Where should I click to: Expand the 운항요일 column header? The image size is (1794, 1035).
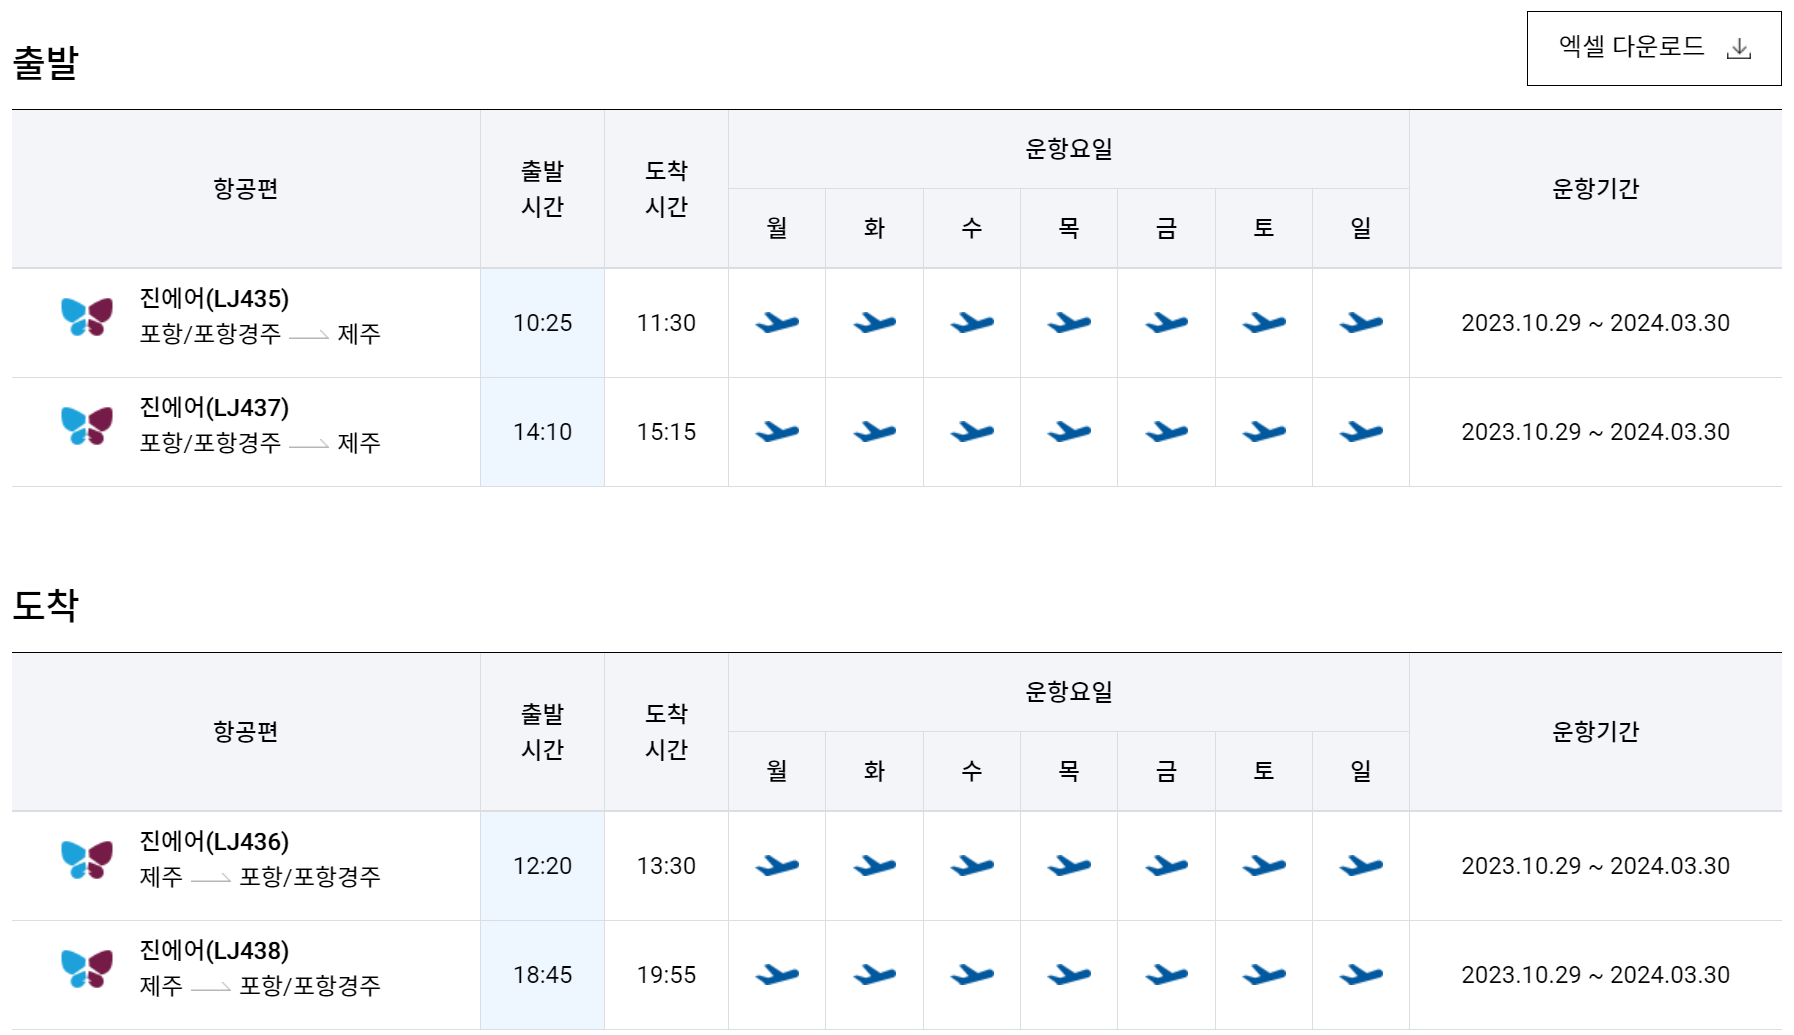[1069, 148]
